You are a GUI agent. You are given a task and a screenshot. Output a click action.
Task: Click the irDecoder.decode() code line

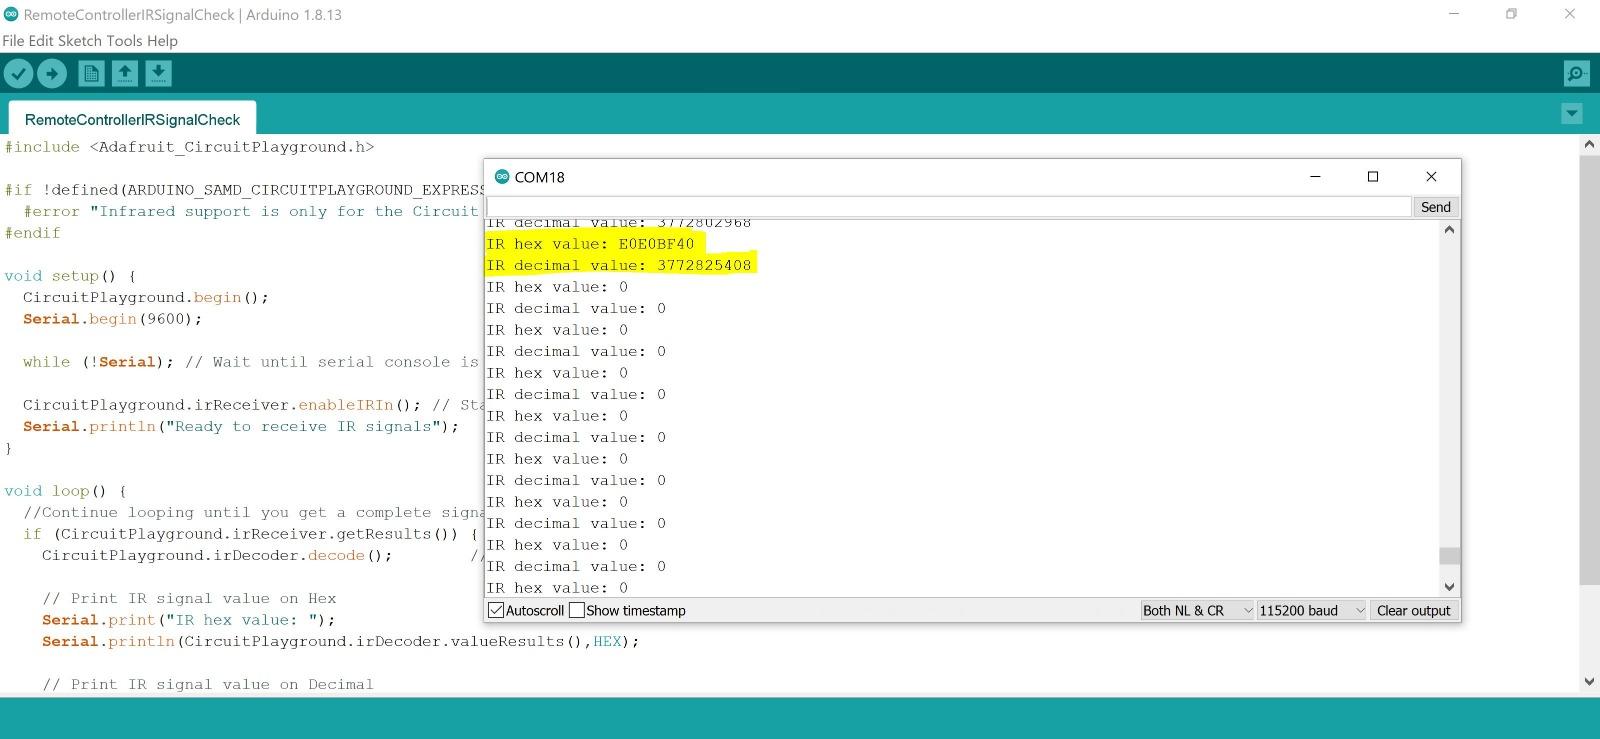tap(217, 555)
